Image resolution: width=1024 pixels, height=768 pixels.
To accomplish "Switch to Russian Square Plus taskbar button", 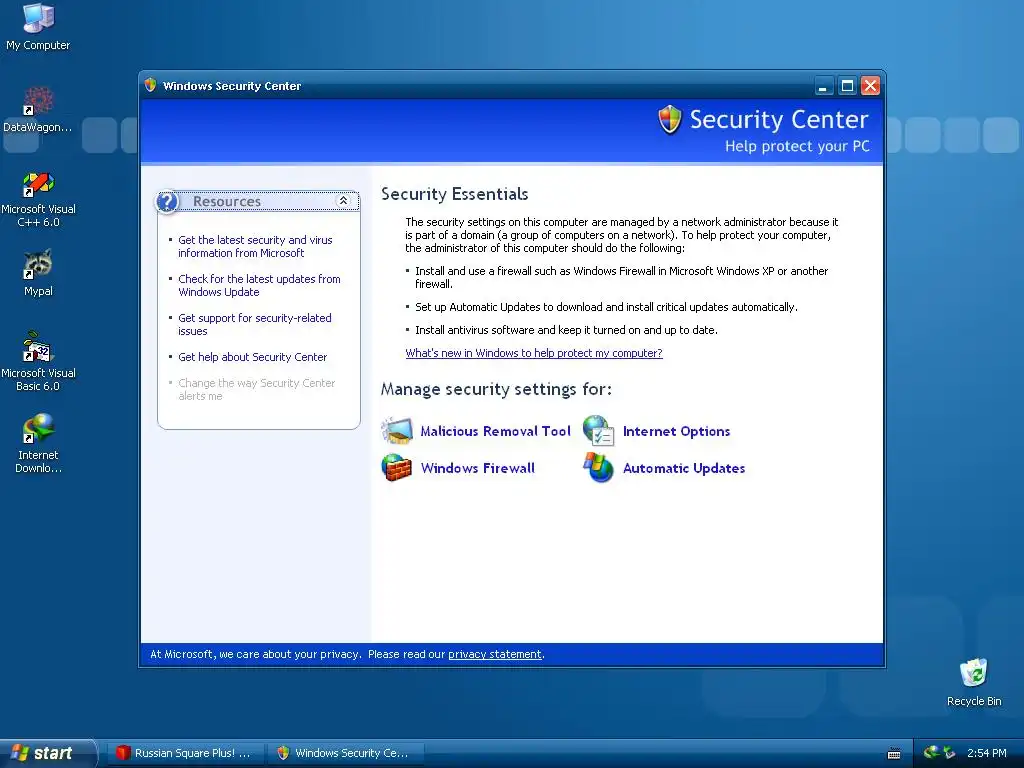I will (185, 753).
